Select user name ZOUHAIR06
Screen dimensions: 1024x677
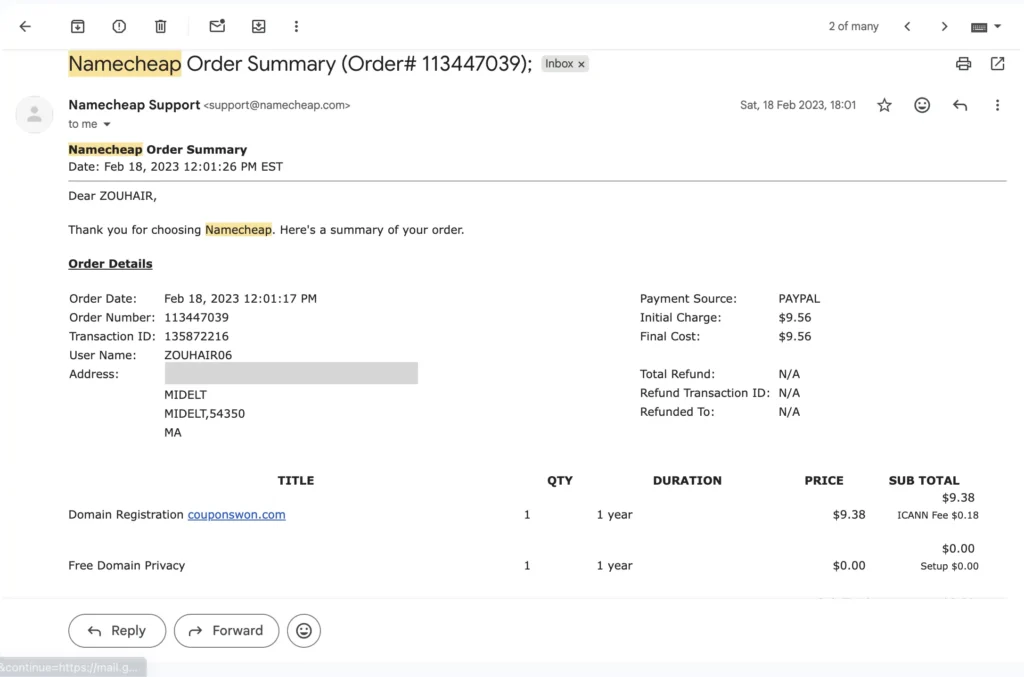pyautogui.click(x=198, y=355)
